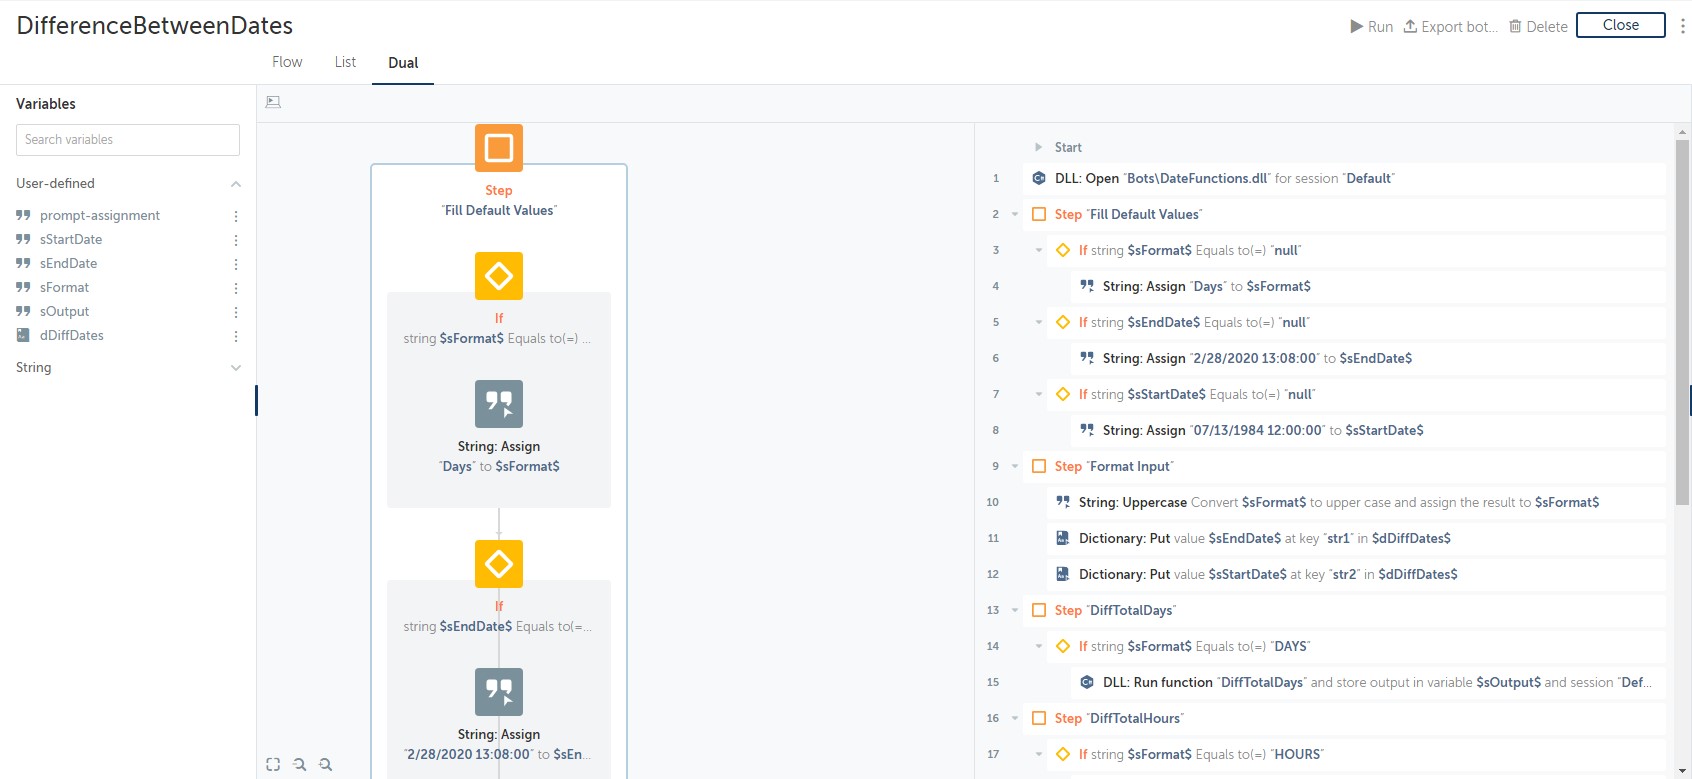Collapse the If statement on line 5
Viewport: 1692px width, 779px height.
1039,322
